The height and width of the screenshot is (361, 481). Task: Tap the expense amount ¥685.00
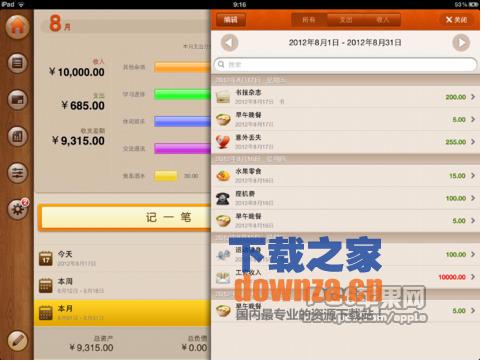pyautogui.click(x=83, y=106)
